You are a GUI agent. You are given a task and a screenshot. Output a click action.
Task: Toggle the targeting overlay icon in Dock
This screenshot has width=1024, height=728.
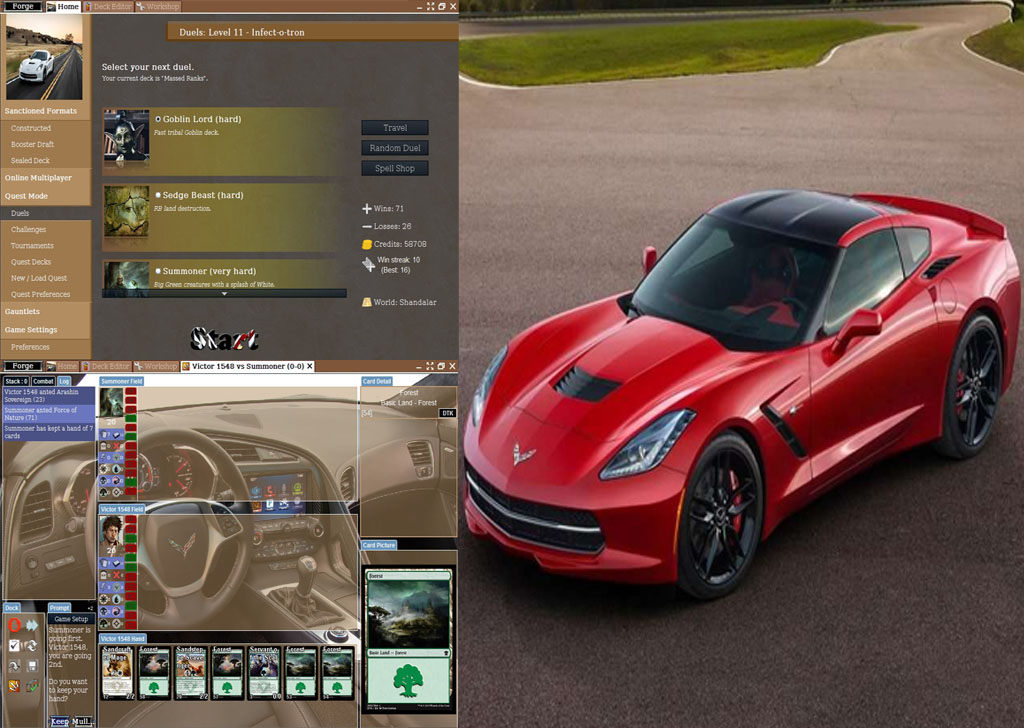33,685
